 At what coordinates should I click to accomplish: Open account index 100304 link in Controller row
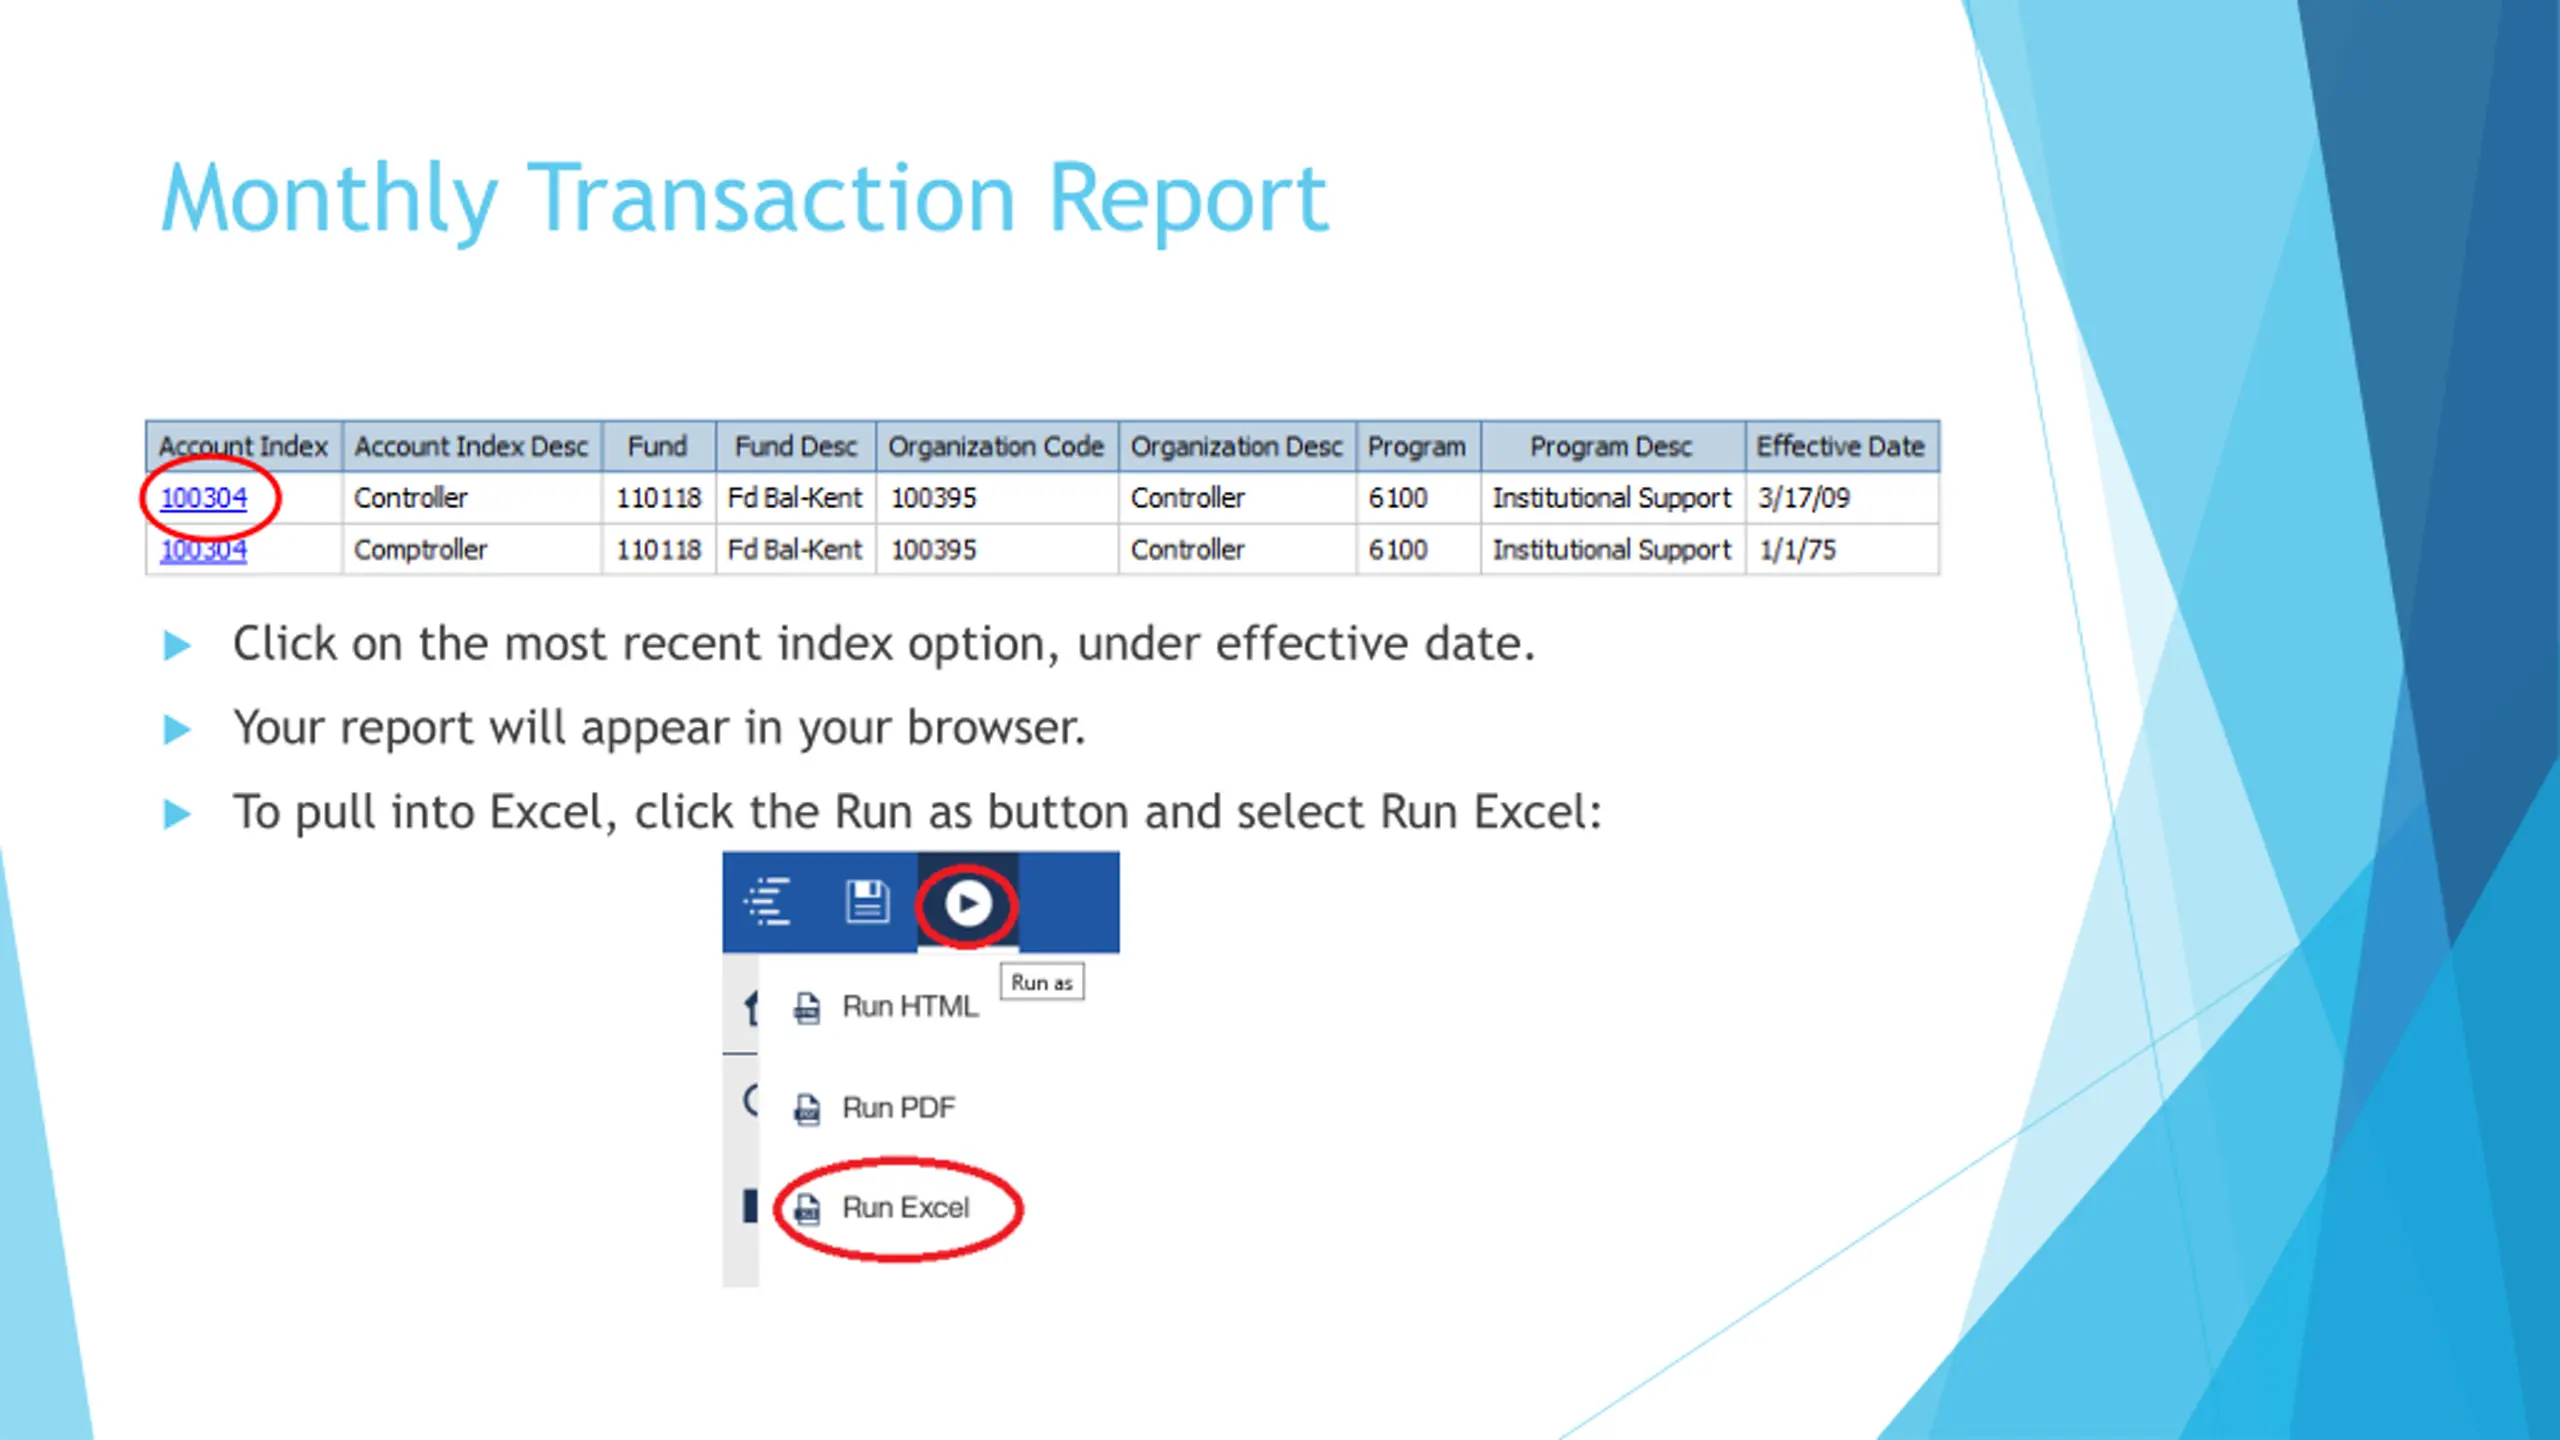tap(203, 497)
